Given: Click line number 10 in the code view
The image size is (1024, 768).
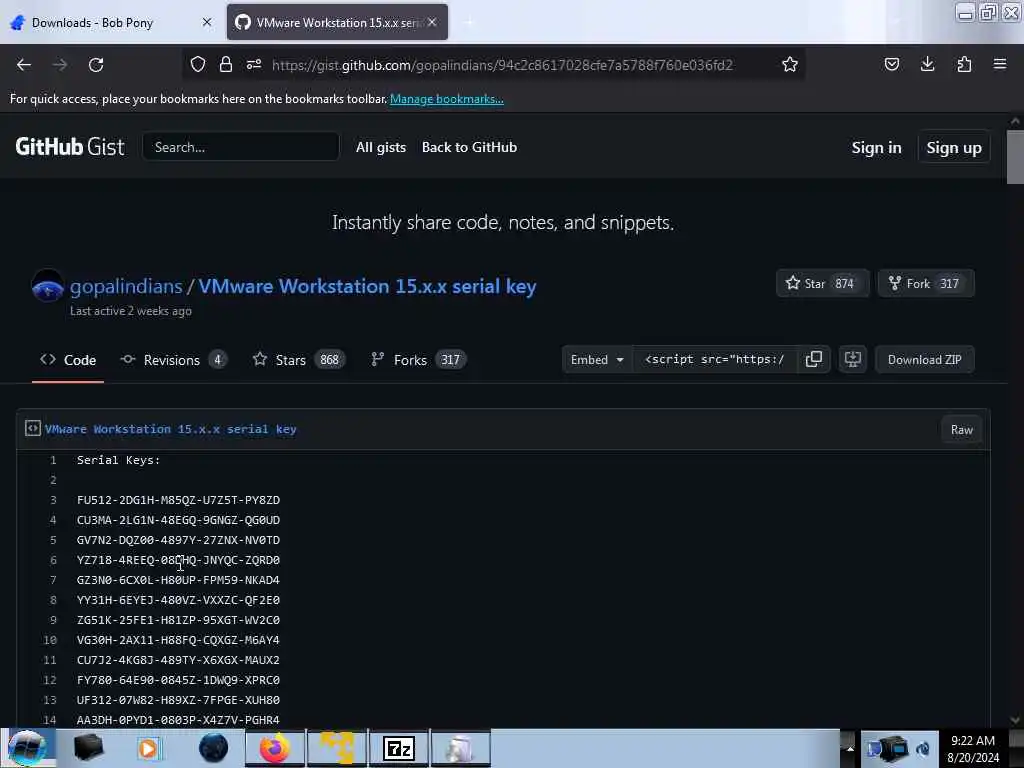Looking at the screenshot, I should click(50, 640).
